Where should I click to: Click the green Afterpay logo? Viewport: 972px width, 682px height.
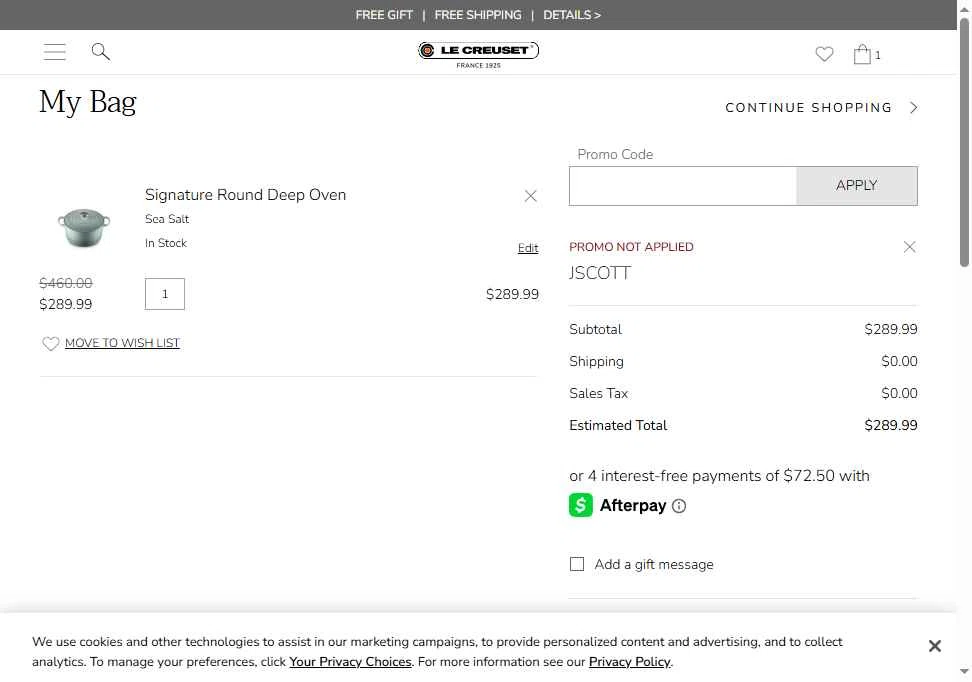(581, 505)
